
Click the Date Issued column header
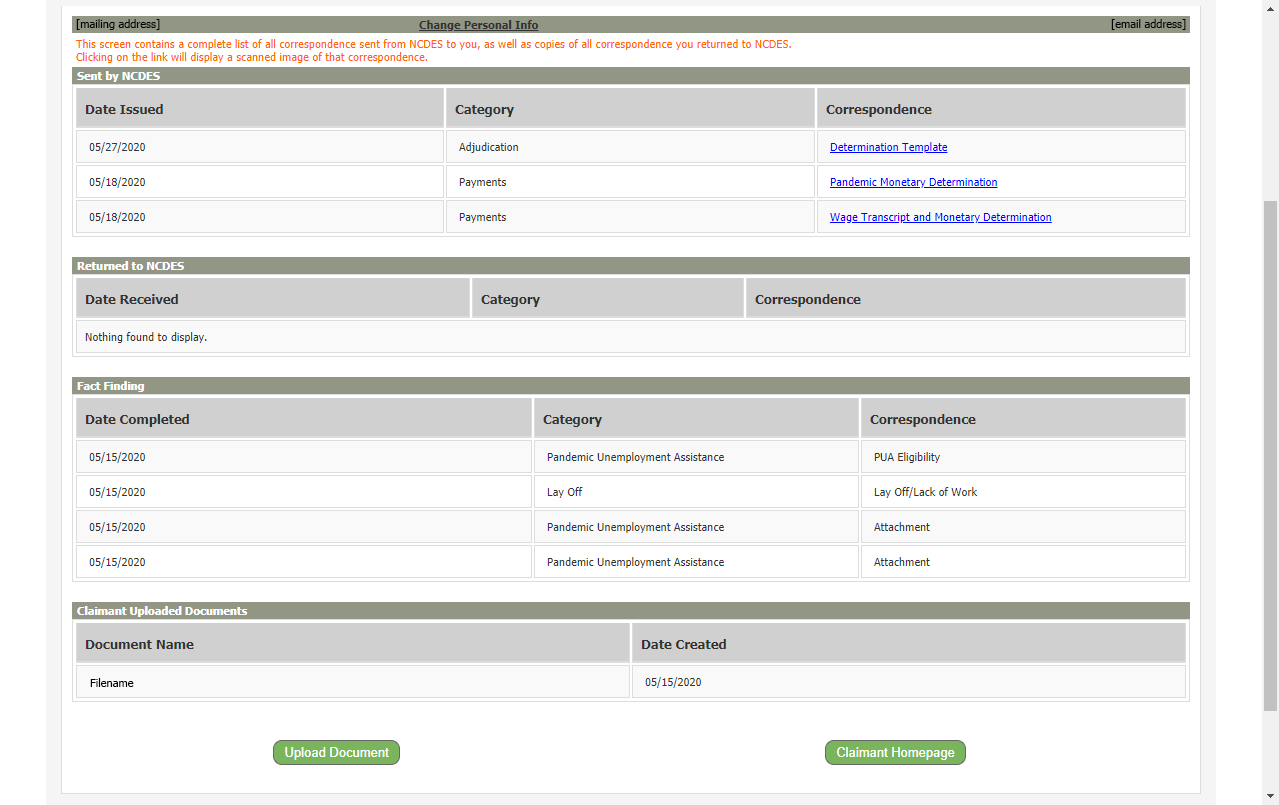(124, 109)
